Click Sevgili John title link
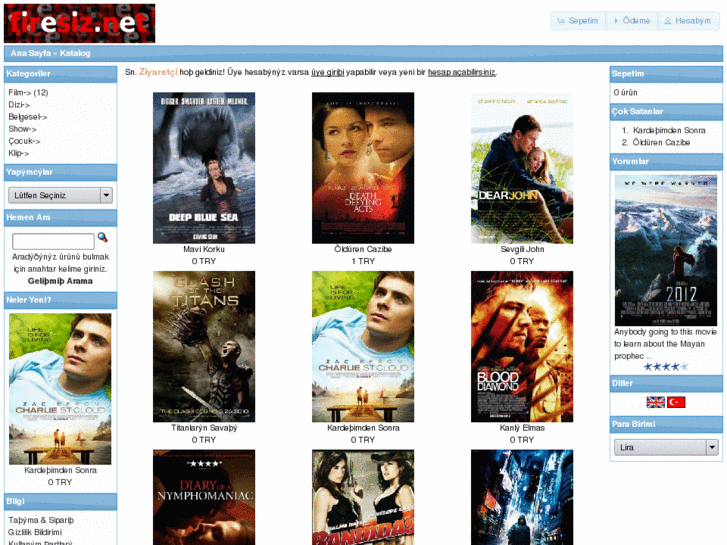Screen dimensions: 727x545 [x=522, y=249]
